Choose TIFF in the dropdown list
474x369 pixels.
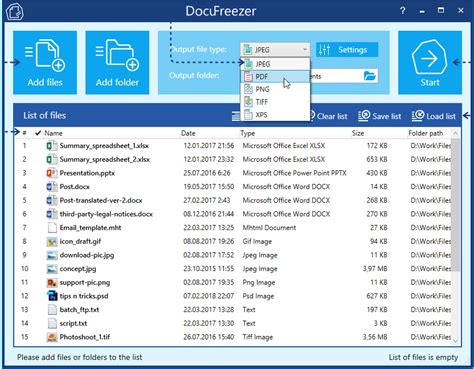tap(275, 102)
